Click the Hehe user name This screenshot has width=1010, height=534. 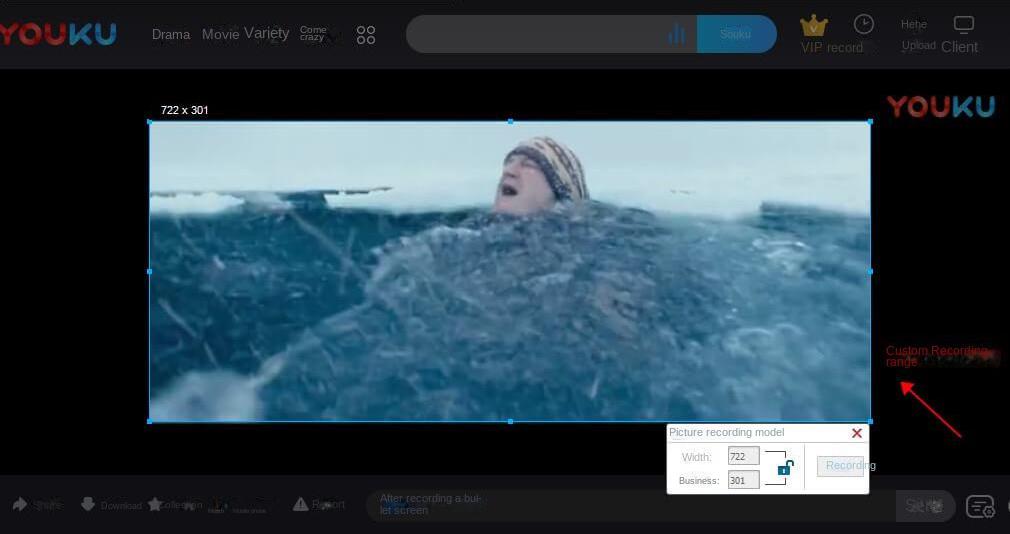(913, 24)
